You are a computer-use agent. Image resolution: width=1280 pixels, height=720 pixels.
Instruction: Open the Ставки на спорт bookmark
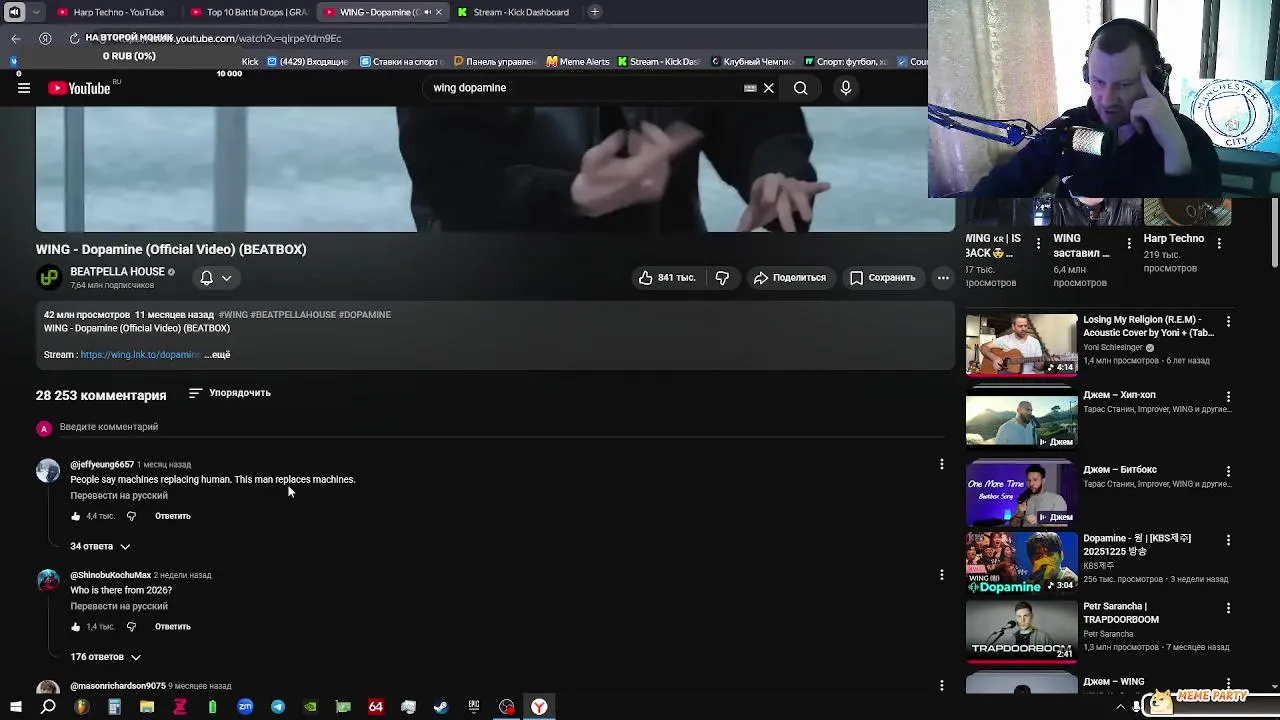click(399, 62)
